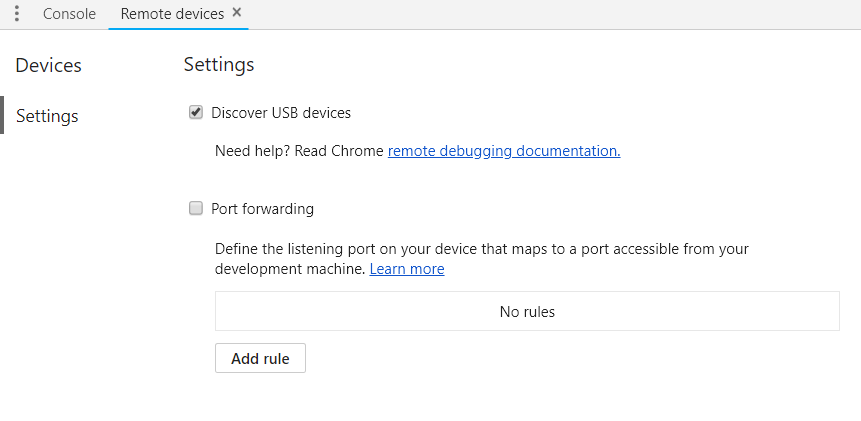Click the selection bar left of Settings
This screenshot has width=861, height=421.
tap(3, 116)
